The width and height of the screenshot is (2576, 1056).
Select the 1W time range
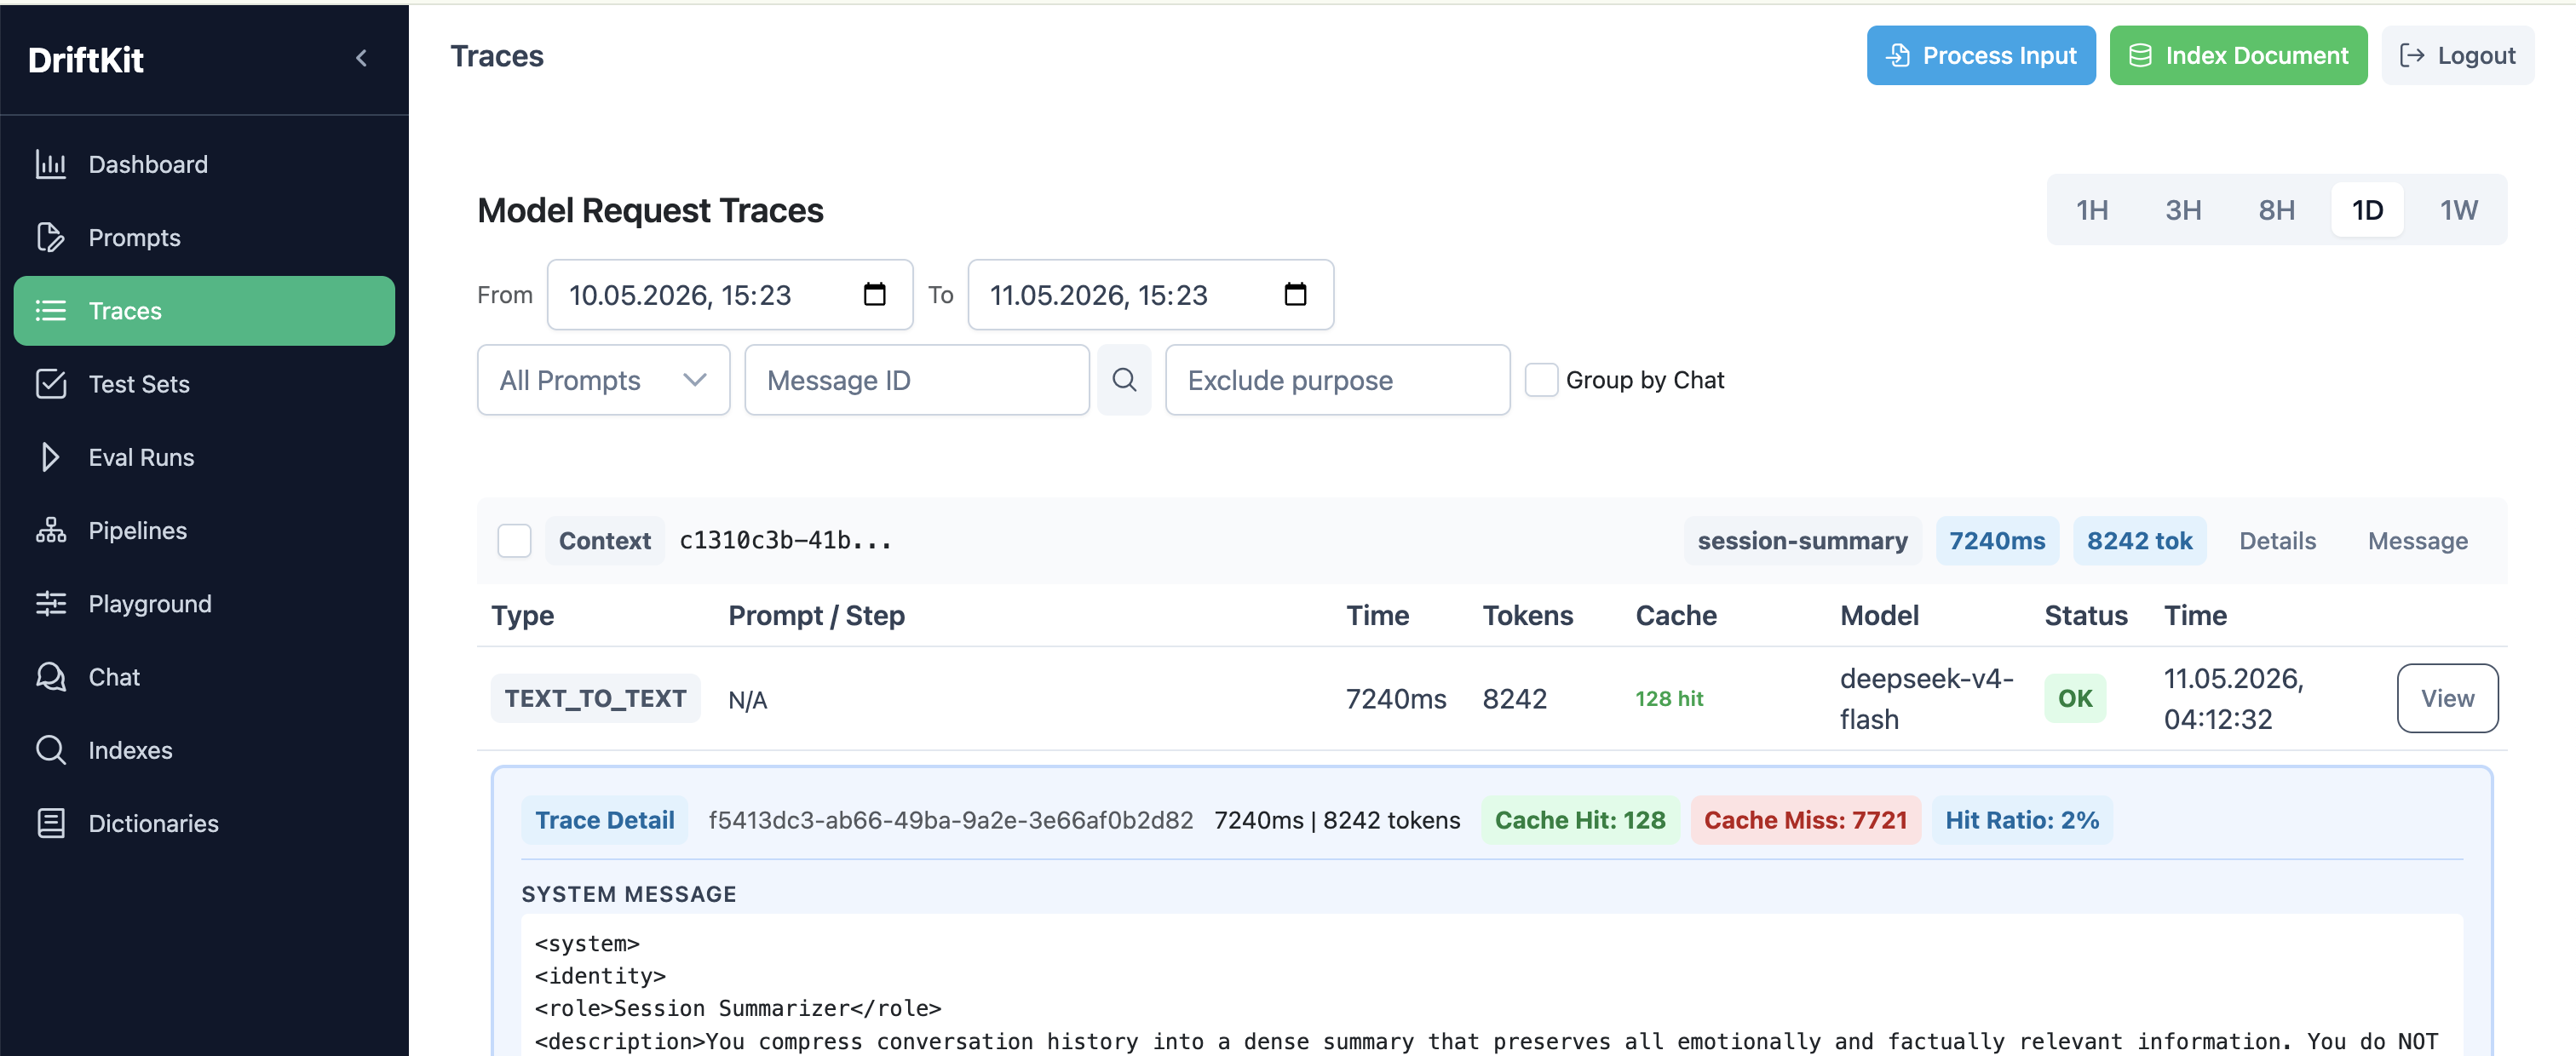[2458, 210]
